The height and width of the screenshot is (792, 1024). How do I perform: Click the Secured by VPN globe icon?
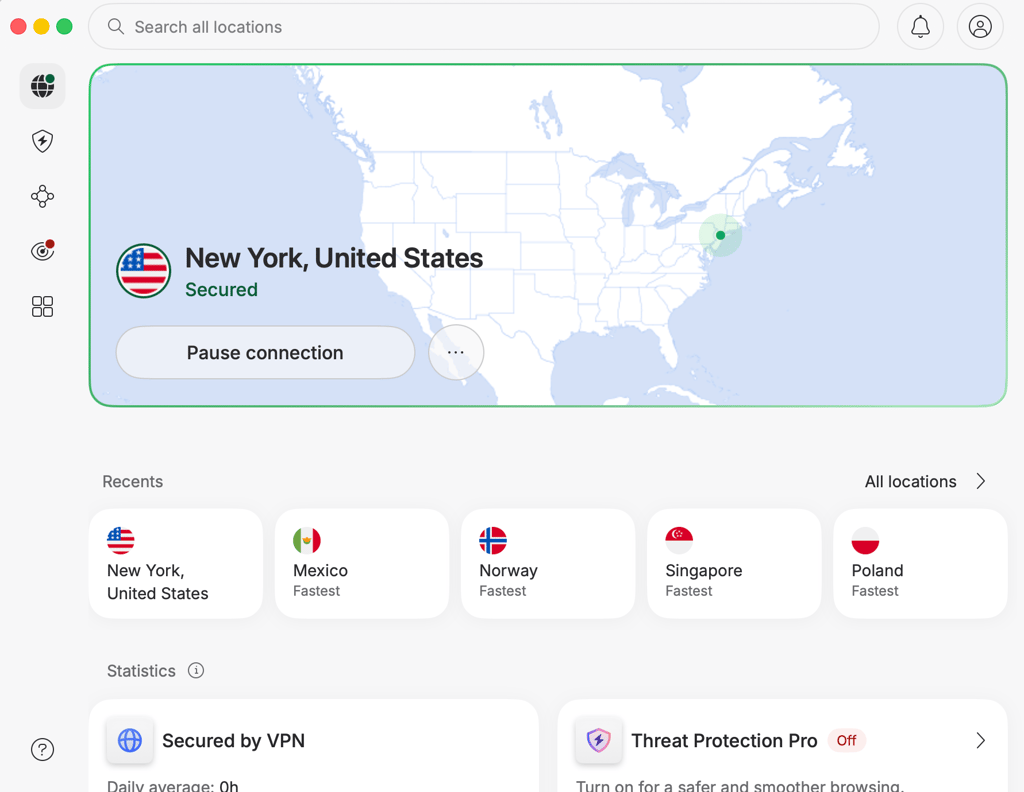coord(130,740)
